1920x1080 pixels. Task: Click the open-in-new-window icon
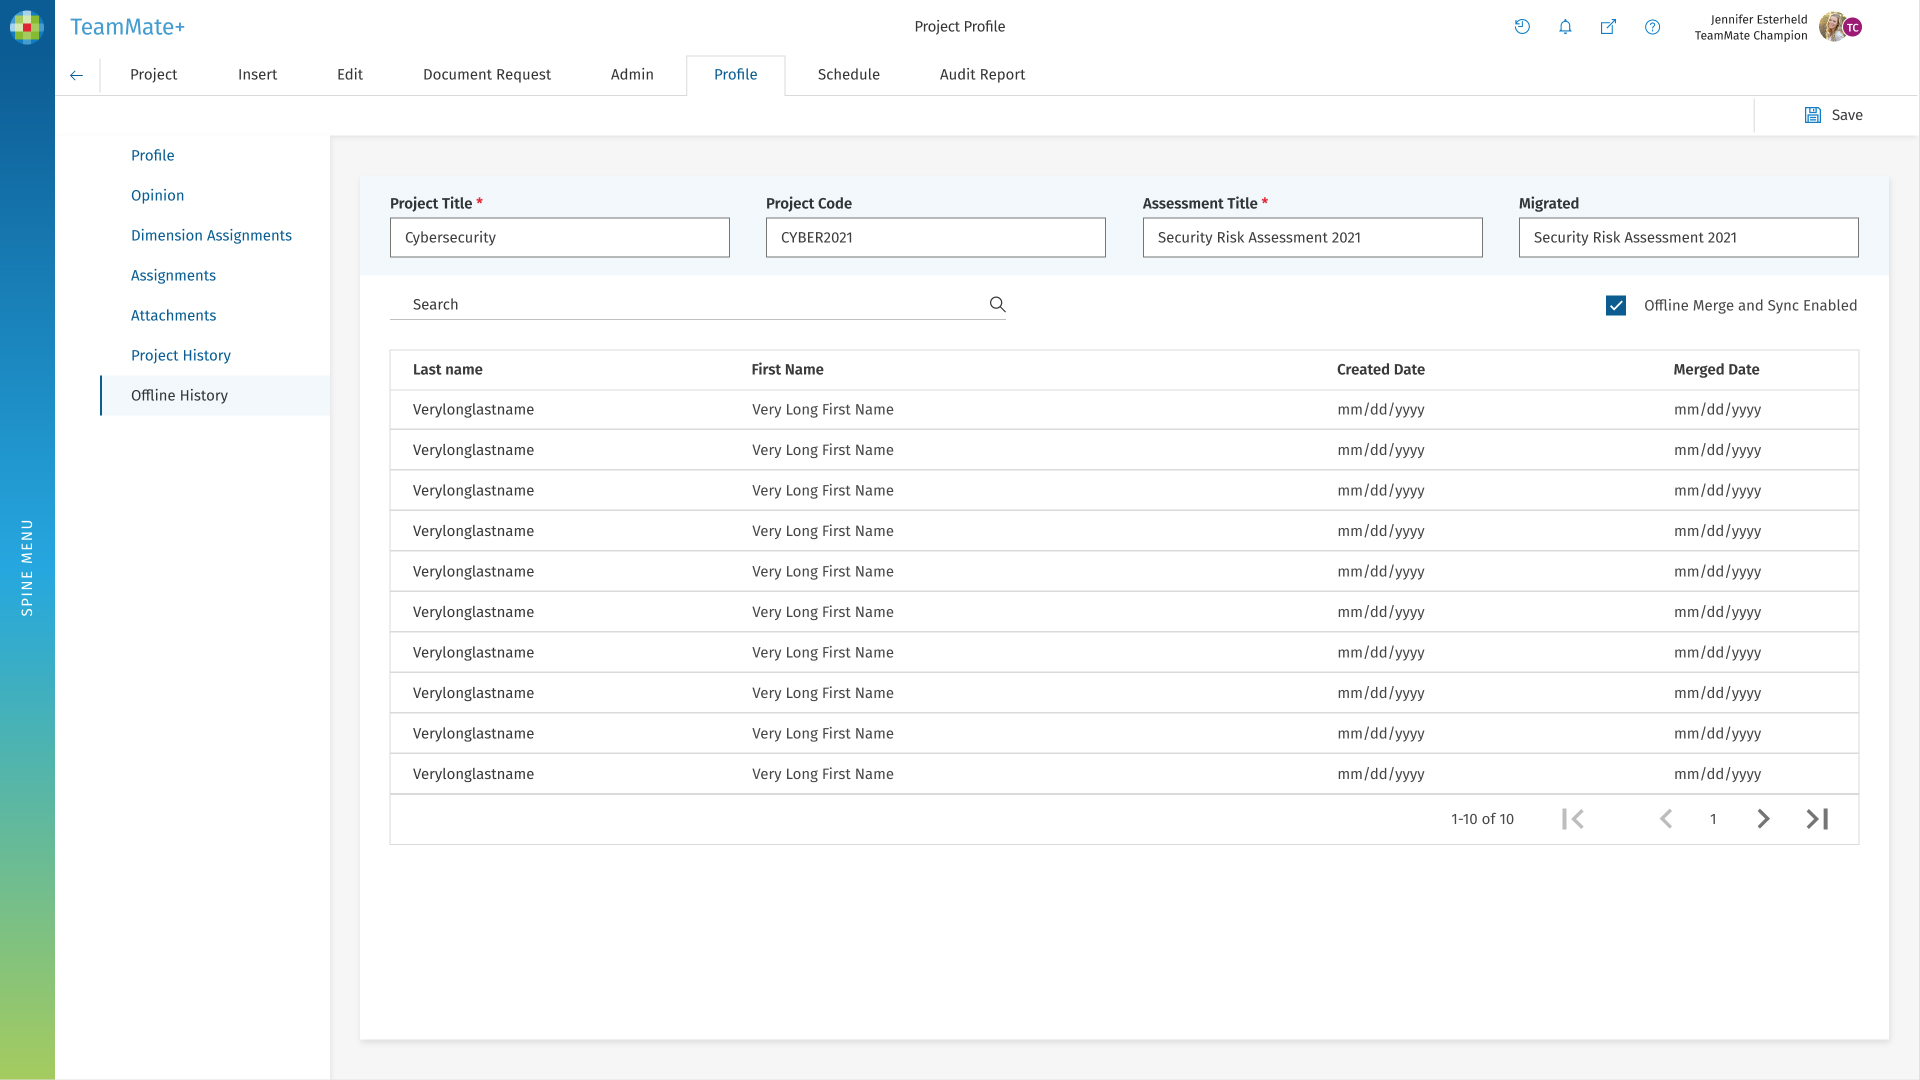click(x=1608, y=27)
